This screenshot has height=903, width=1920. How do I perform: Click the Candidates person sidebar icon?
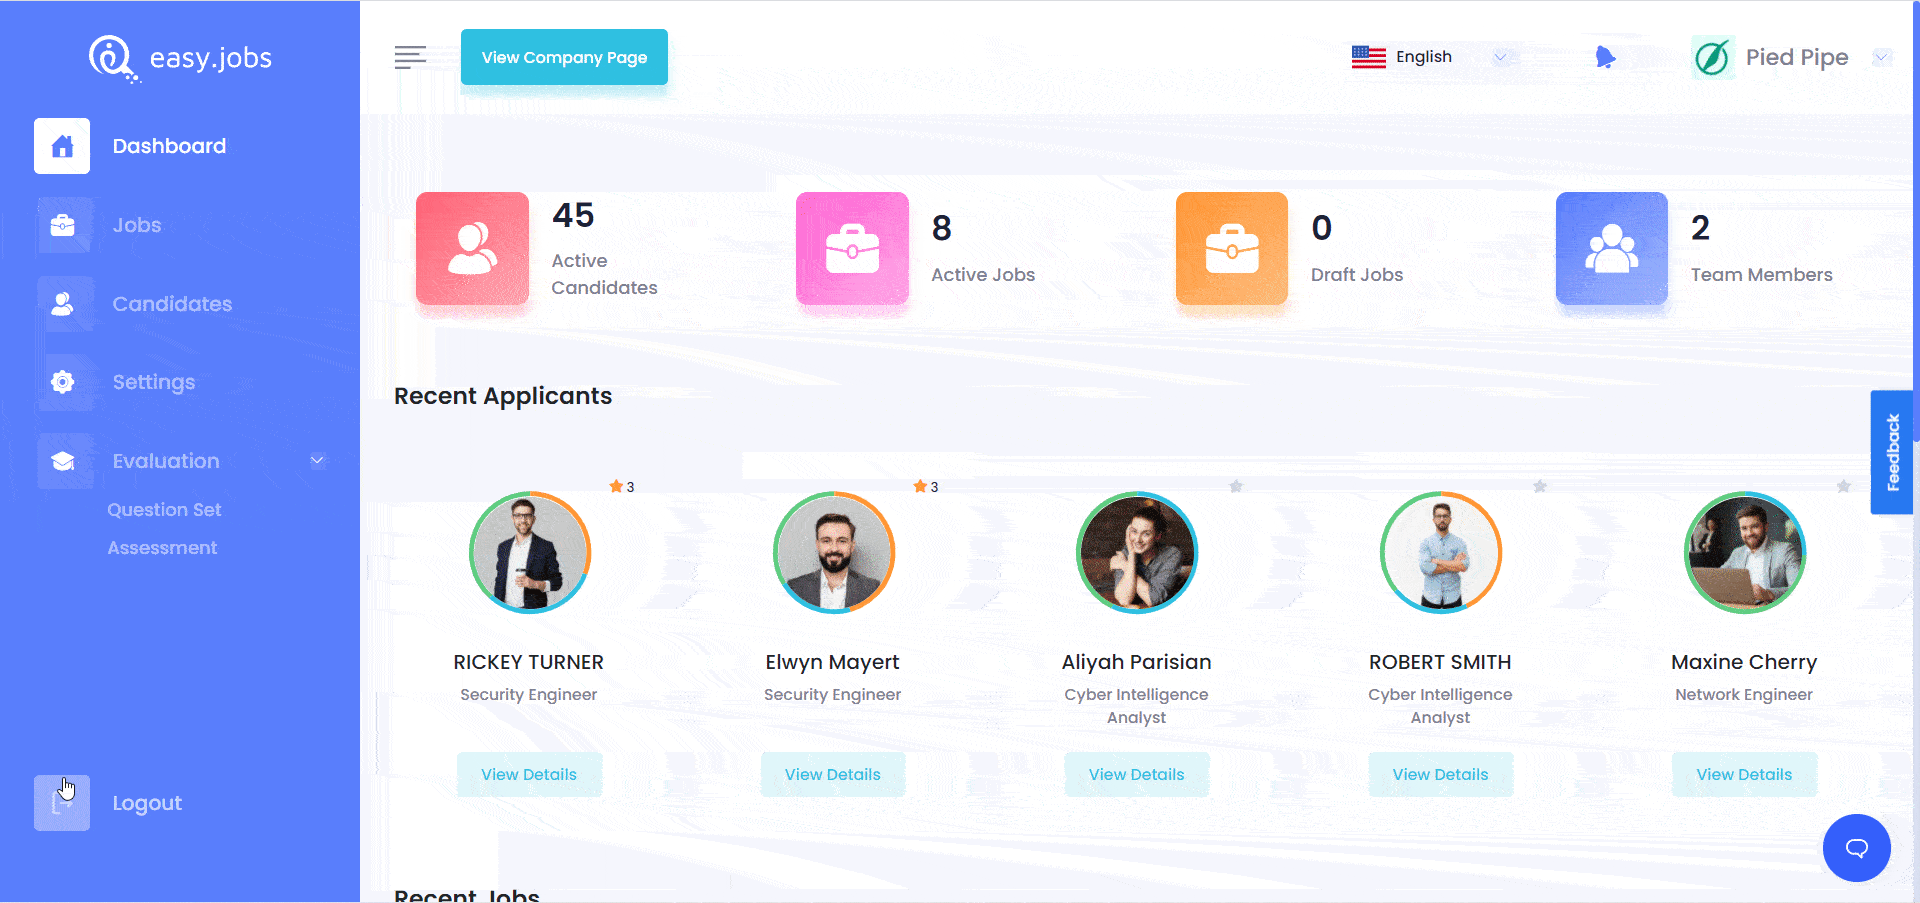tap(62, 304)
